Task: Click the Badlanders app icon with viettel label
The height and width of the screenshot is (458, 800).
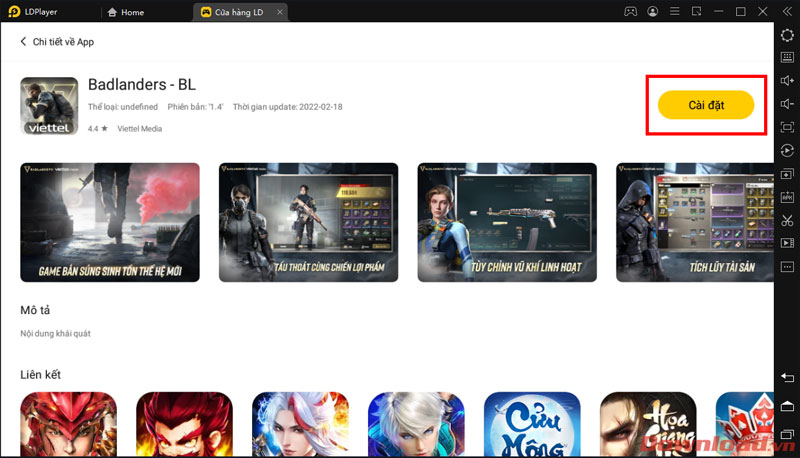Action: coord(49,106)
